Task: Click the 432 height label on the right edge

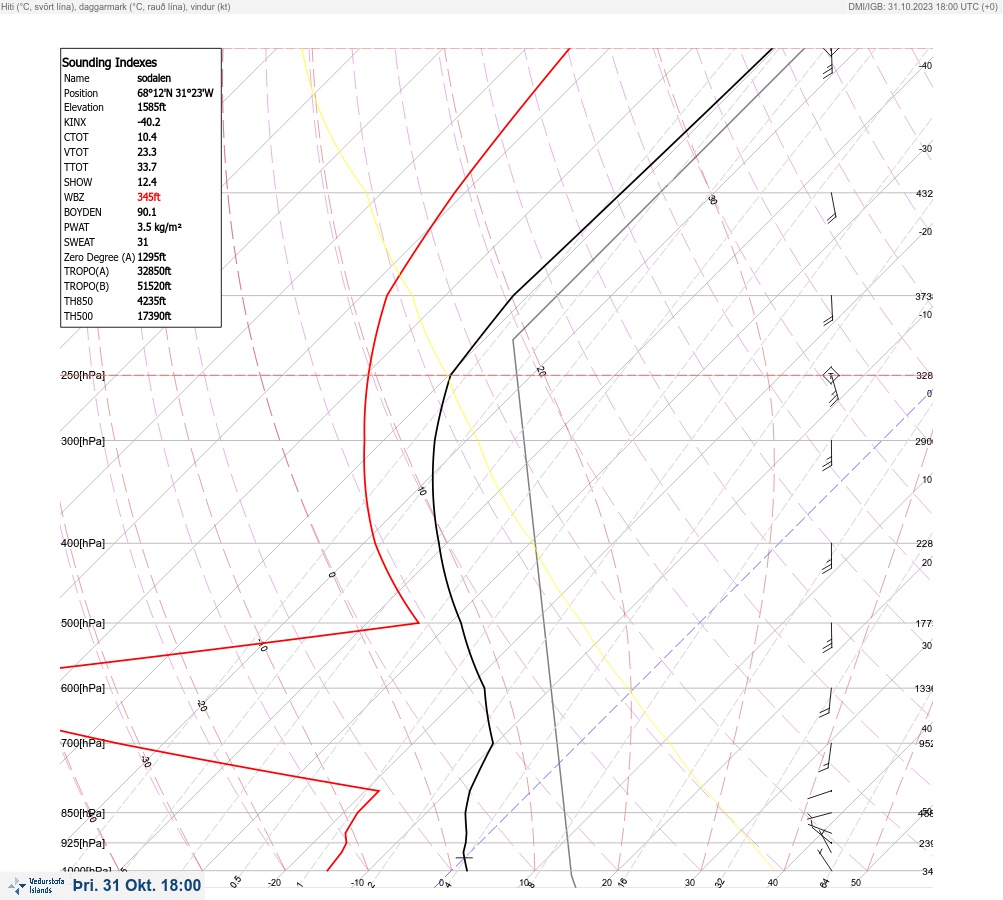Action: pos(925,193)
